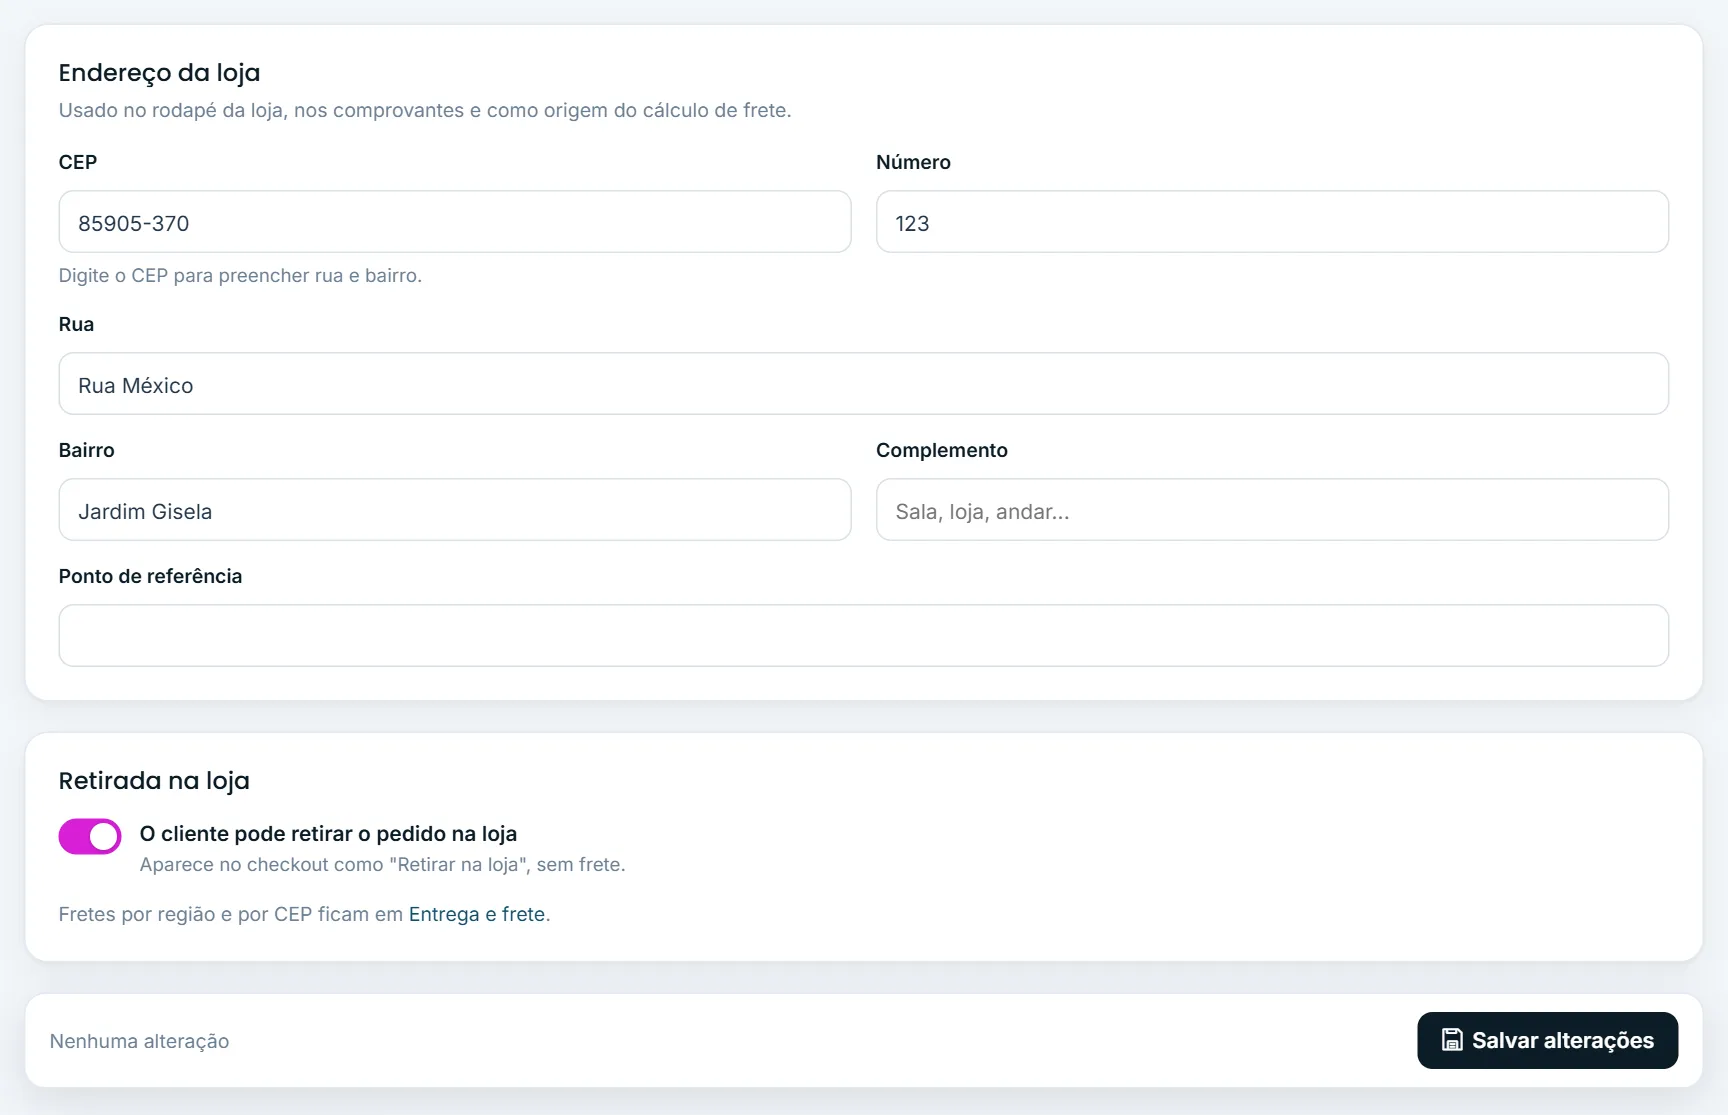Click the 'Rua' label above the street field
The image size is (1728, 1115).
(76, 324)
